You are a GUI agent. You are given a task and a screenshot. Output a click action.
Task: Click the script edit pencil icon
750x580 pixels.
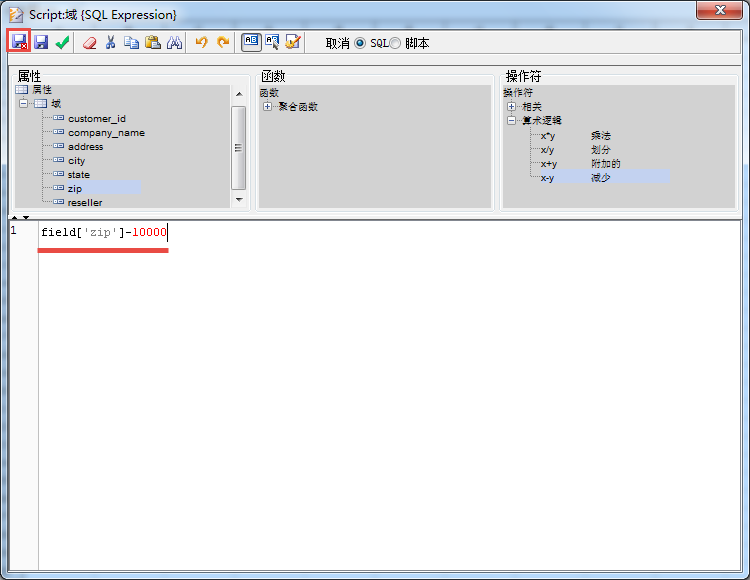[x=293, y=42]
